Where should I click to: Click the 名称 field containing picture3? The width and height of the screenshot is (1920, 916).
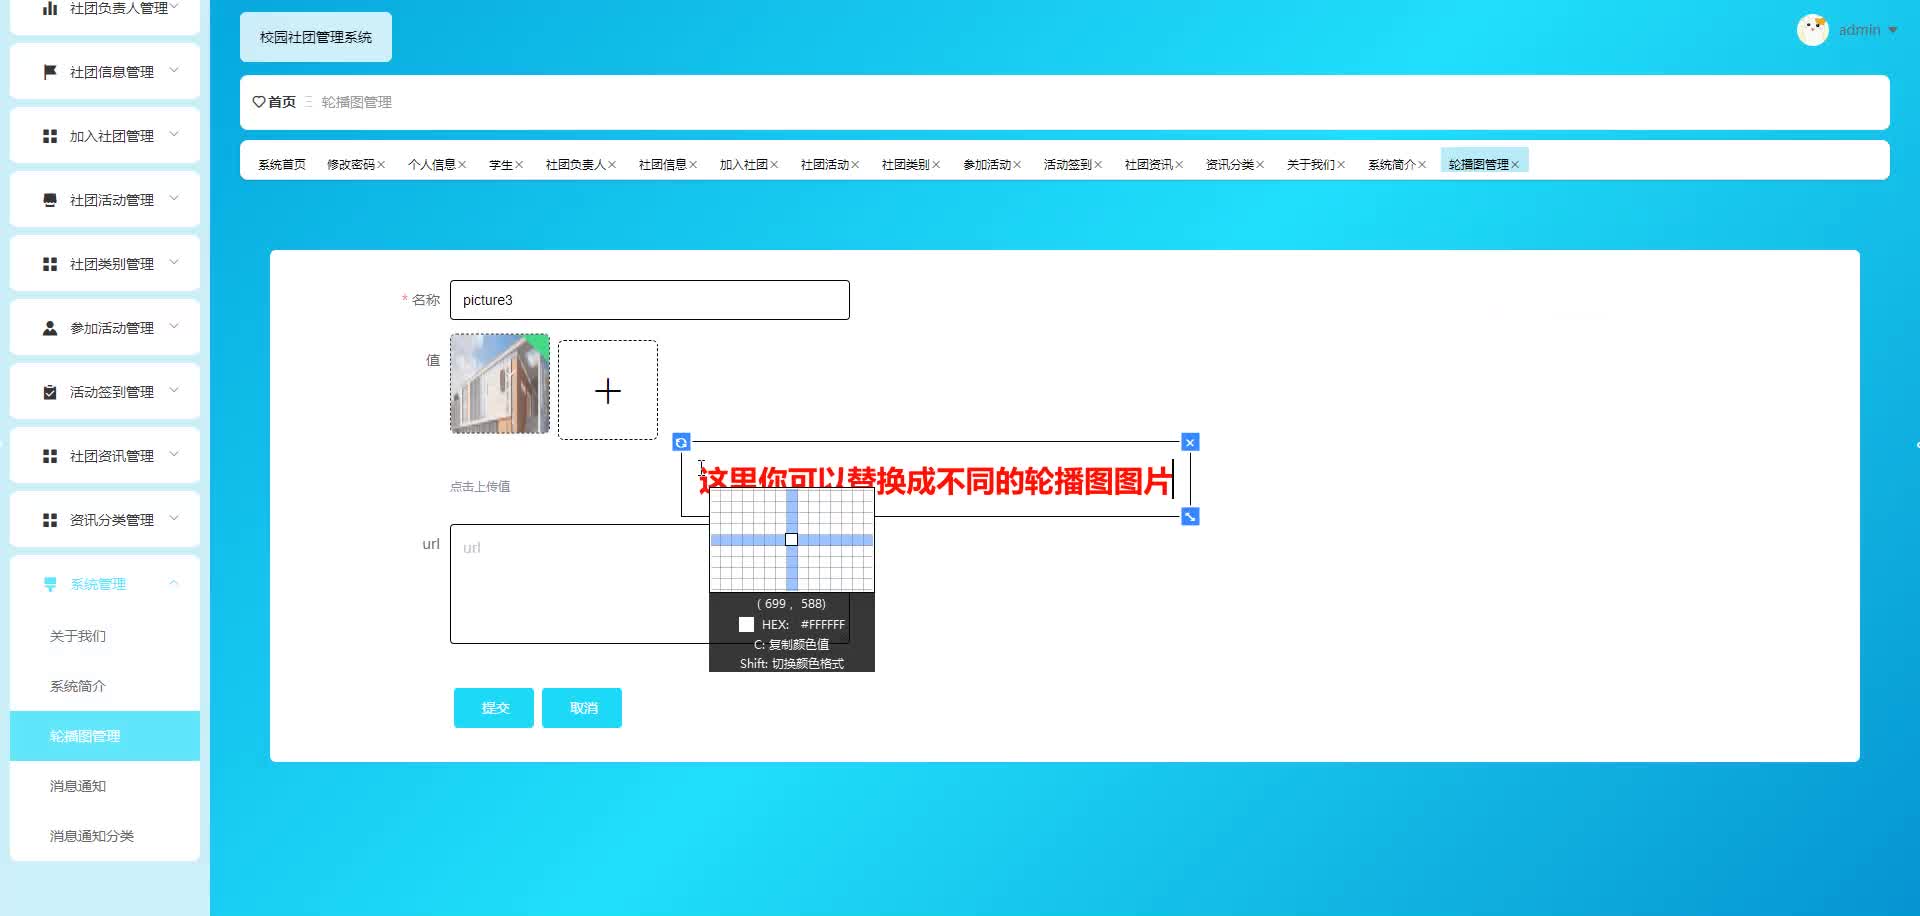[650, 300]
